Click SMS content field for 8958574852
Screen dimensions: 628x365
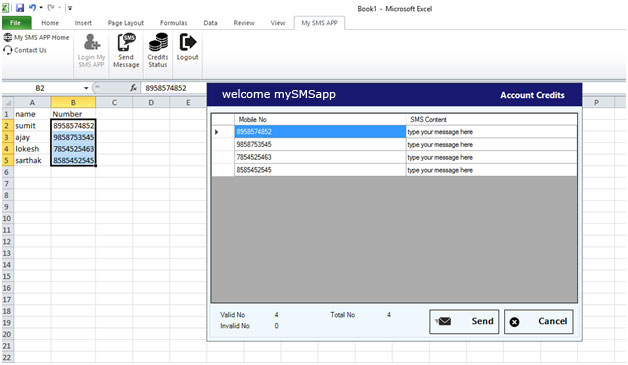pyautogui.click(x=491, y=132)
